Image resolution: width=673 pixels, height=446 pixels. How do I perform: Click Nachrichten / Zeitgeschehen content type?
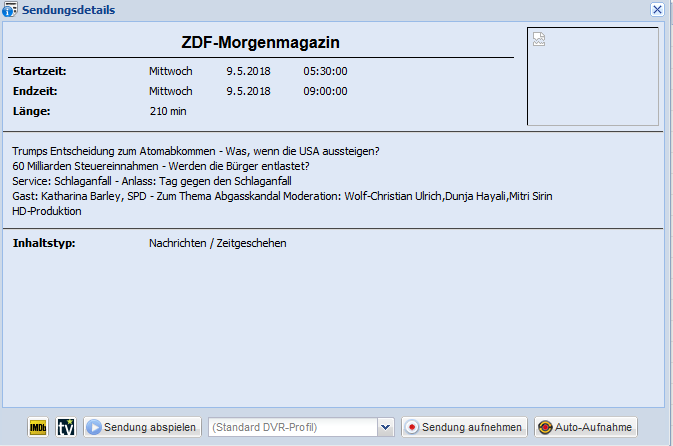(x=218, y=243)
